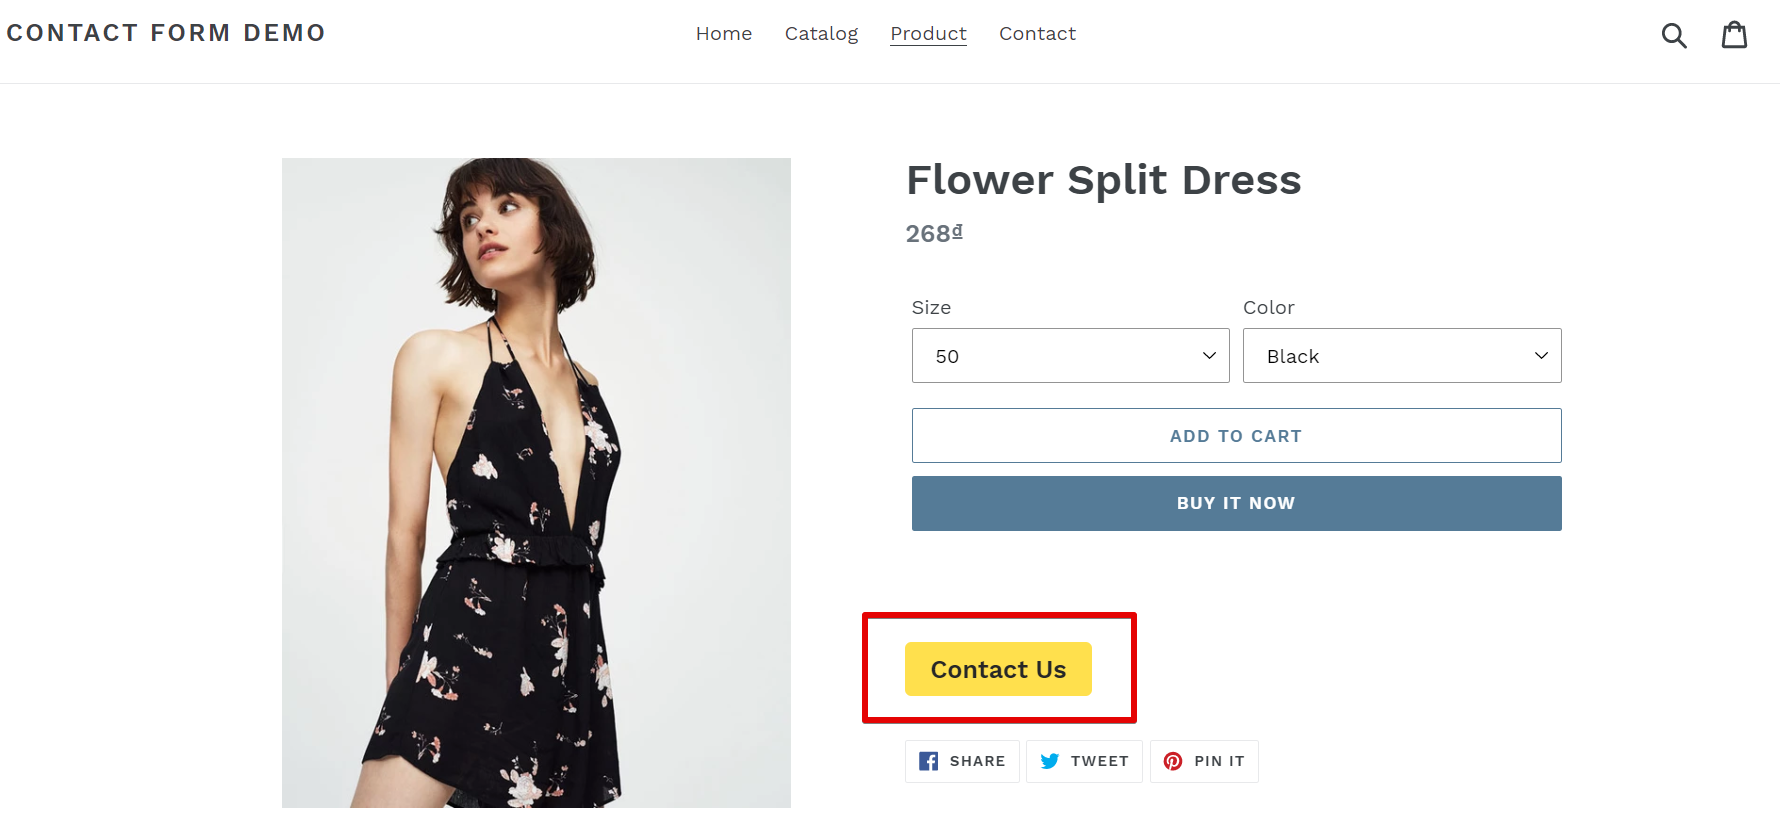
Task: Select the Product navigation link
Action: tap(928, 34)
